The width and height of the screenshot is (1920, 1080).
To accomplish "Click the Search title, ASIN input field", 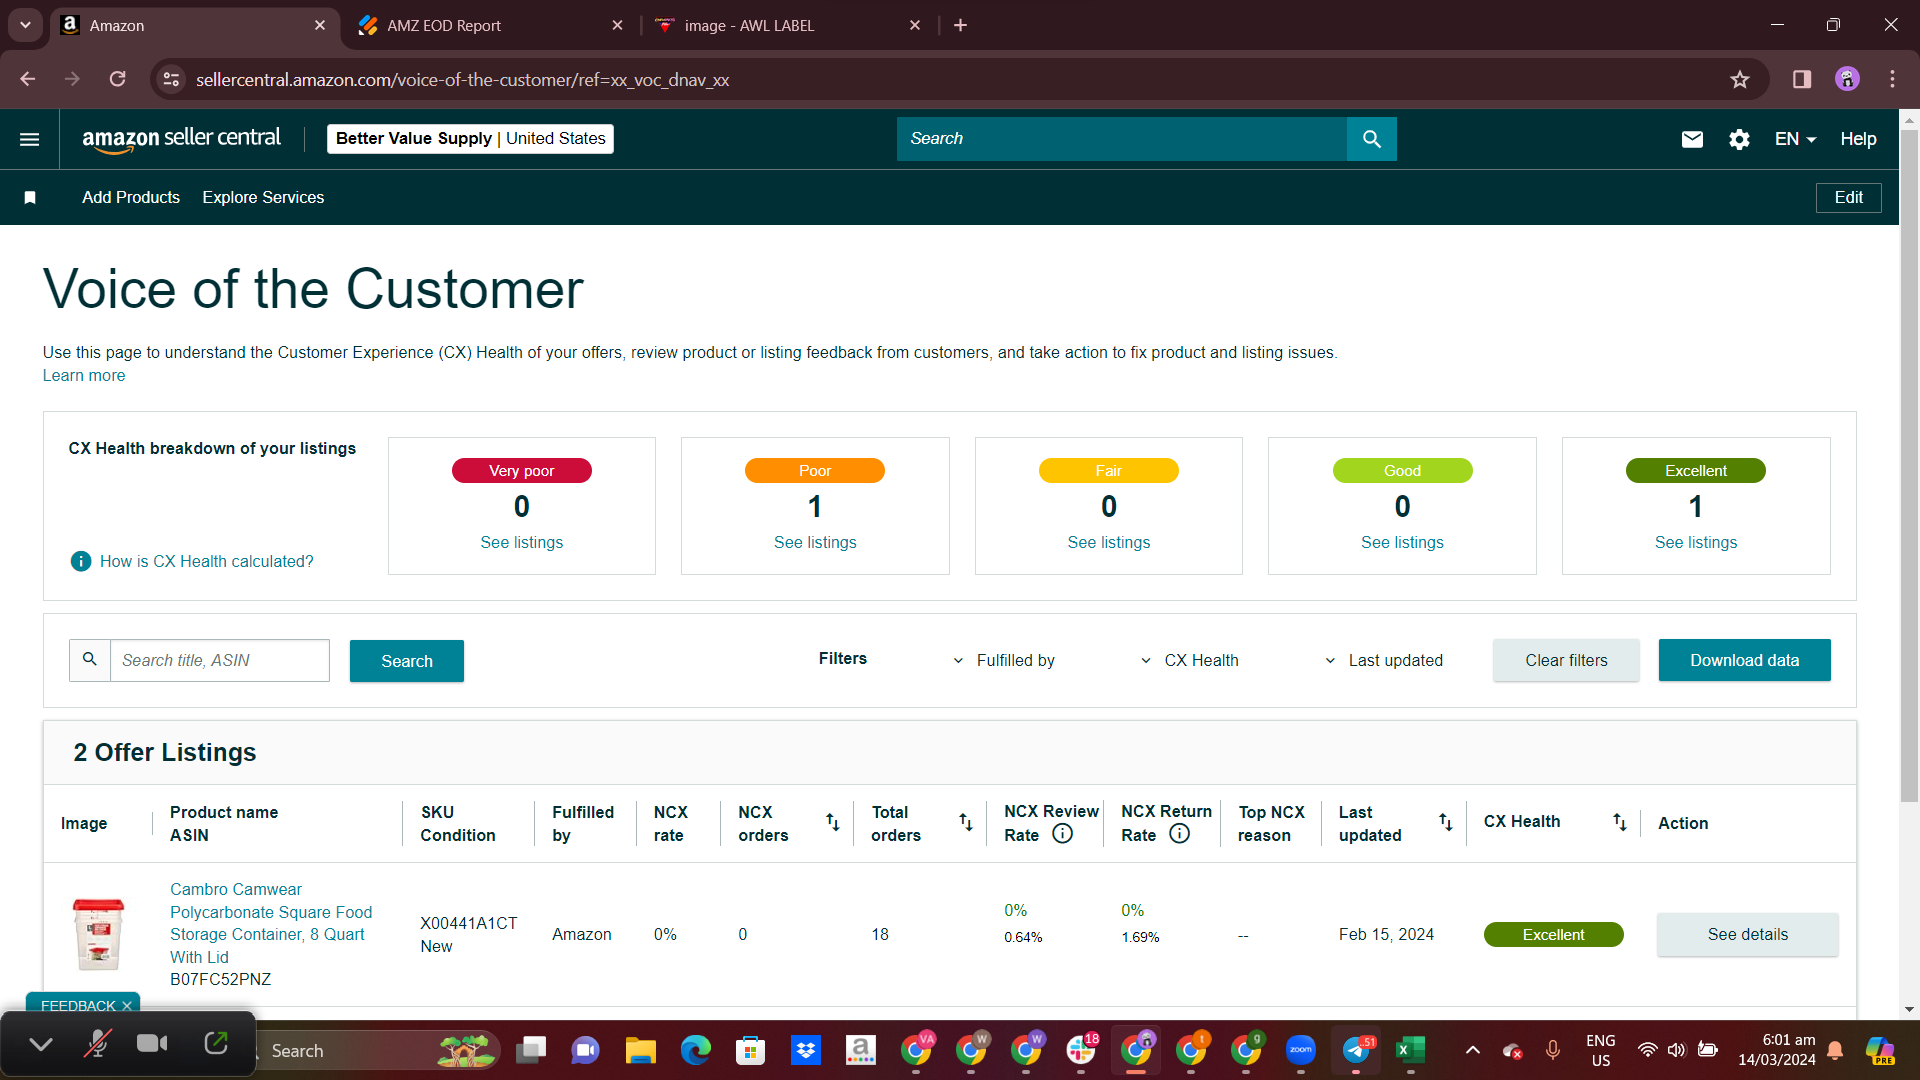I will (x=220, y=661).
